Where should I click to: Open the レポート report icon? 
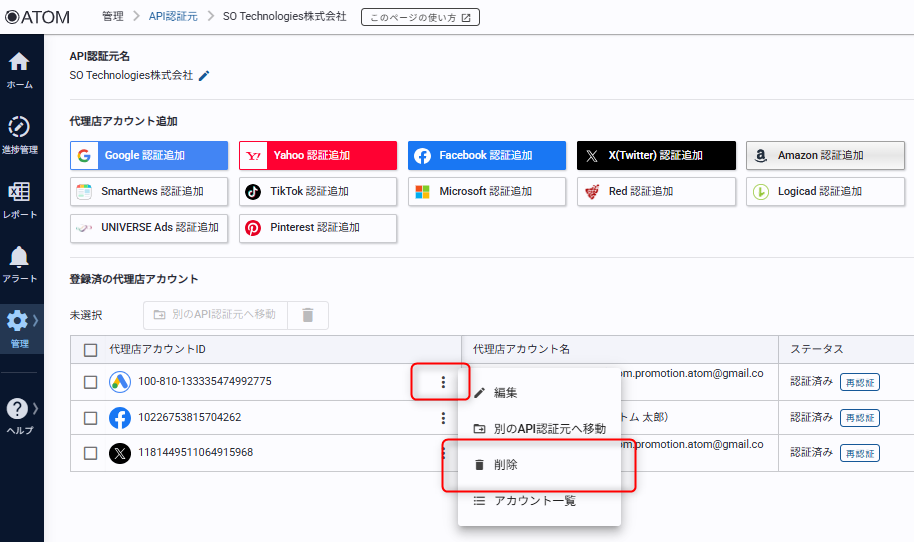pyautogui.click(x=19, y=196)
